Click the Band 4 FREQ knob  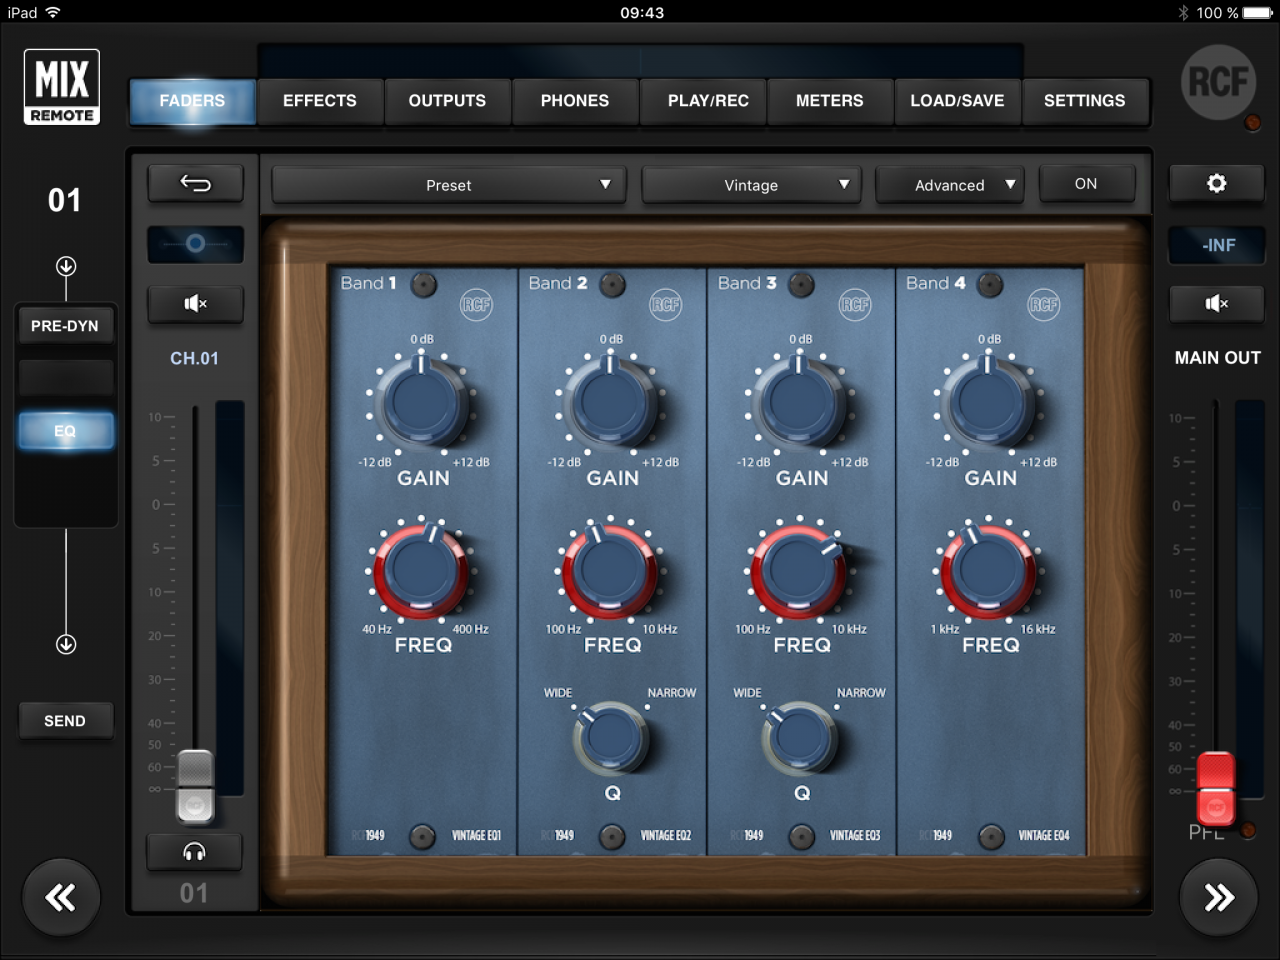[989, 570]
